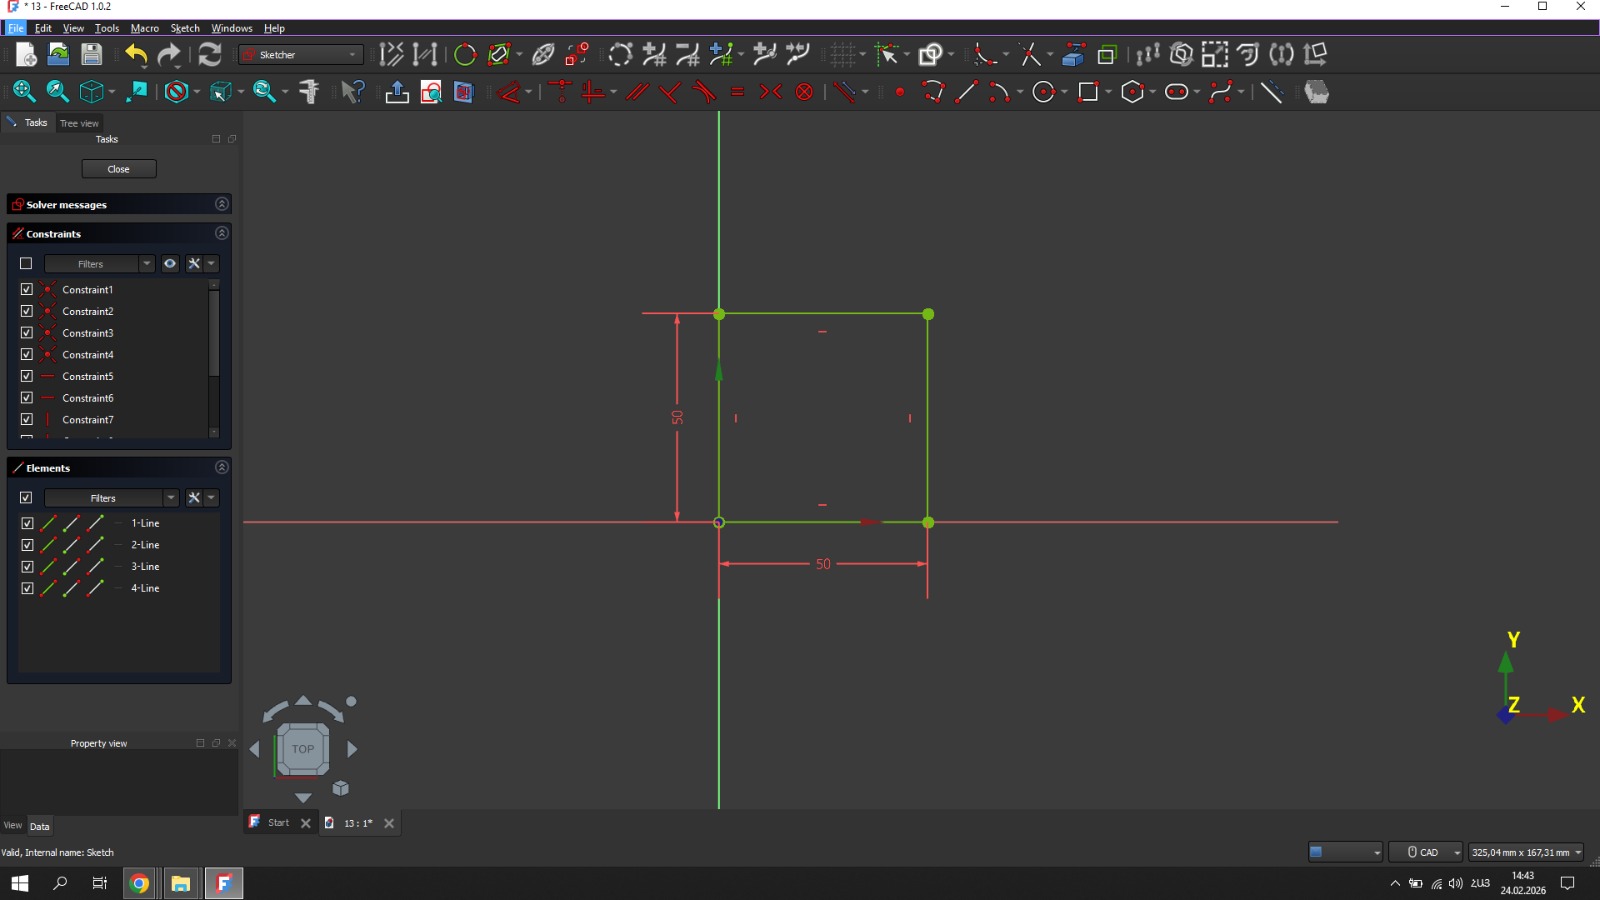The height and width of the screenshot is (900, 1600).
Task: Toggle Constraint2 checkbox
Action: 27,311
